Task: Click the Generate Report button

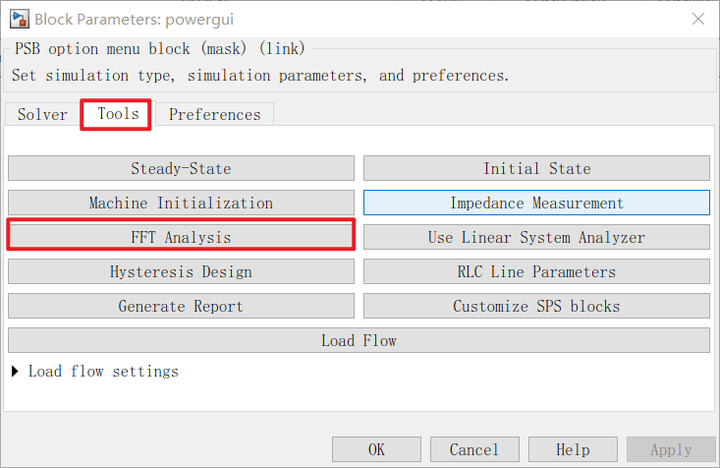Action: [x=181, y=306]
